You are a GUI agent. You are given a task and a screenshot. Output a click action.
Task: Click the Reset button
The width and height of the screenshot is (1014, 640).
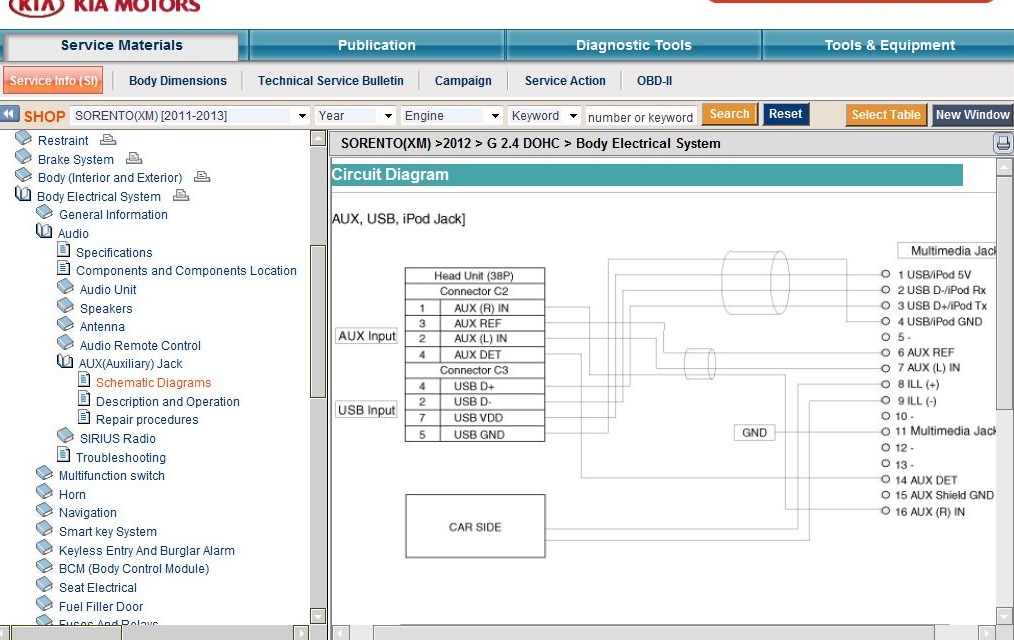point(785,115)
